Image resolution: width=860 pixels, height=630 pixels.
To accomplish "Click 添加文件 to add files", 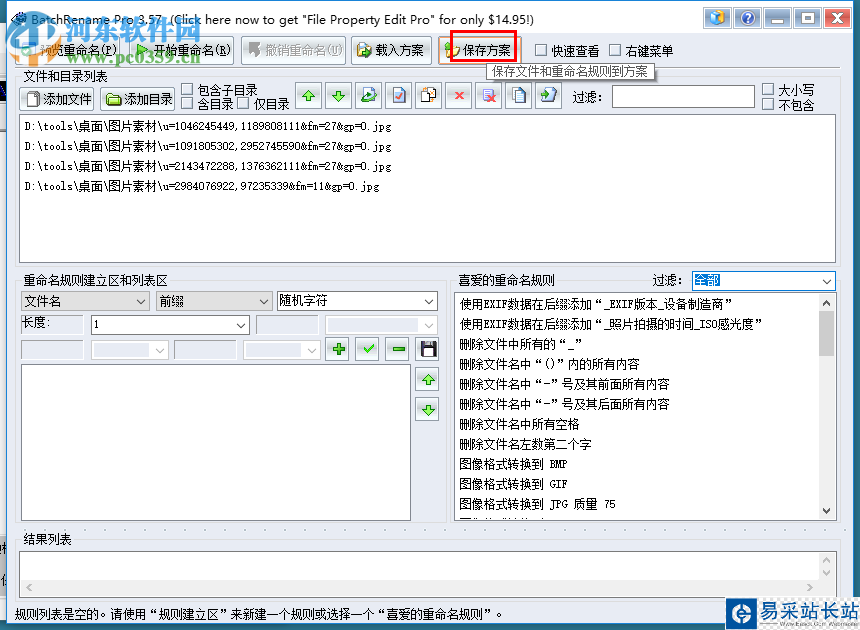I will pyautogui.click(x=57, y=99).
